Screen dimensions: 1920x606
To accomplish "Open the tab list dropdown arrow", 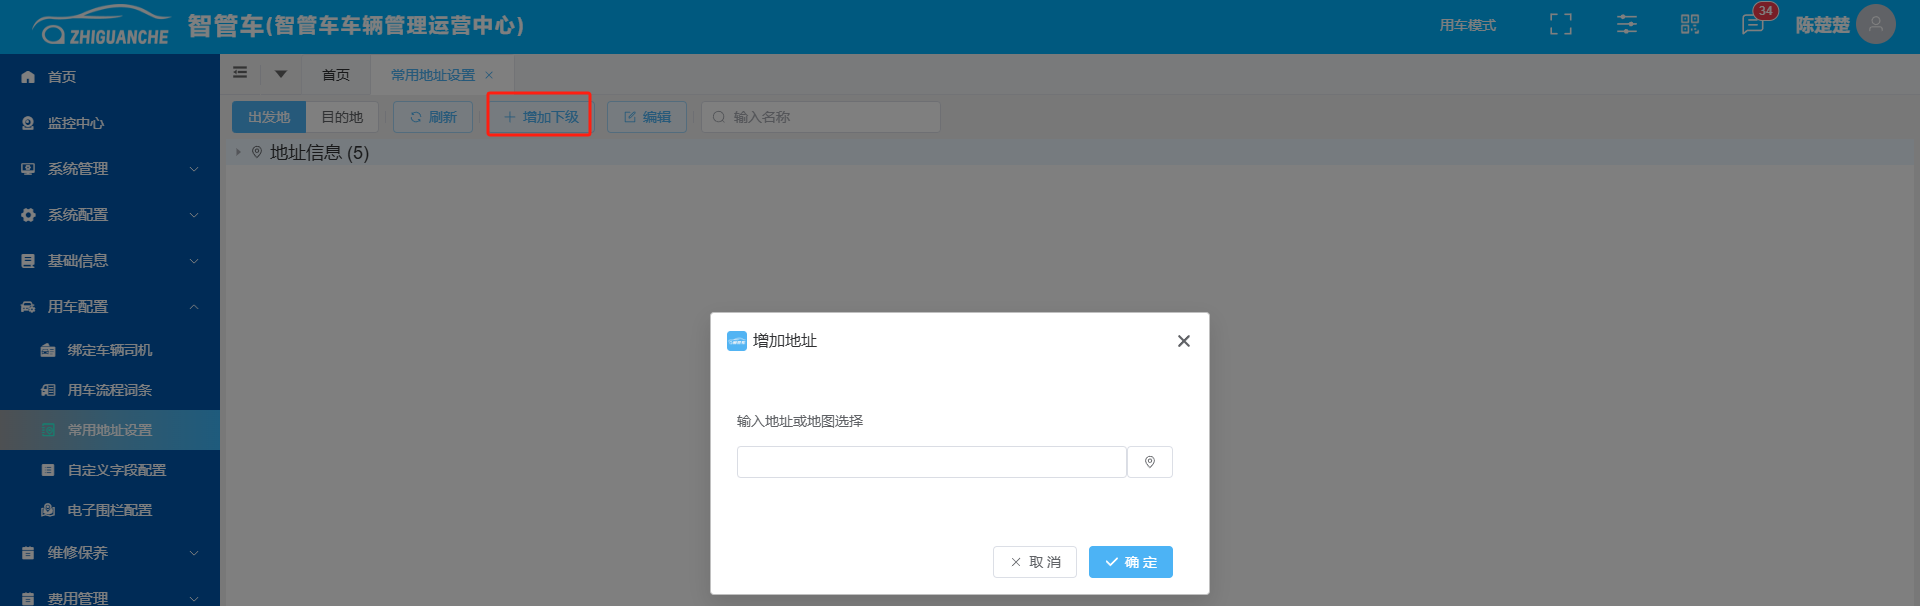I will pyautogui.click(x=281, y=74).
